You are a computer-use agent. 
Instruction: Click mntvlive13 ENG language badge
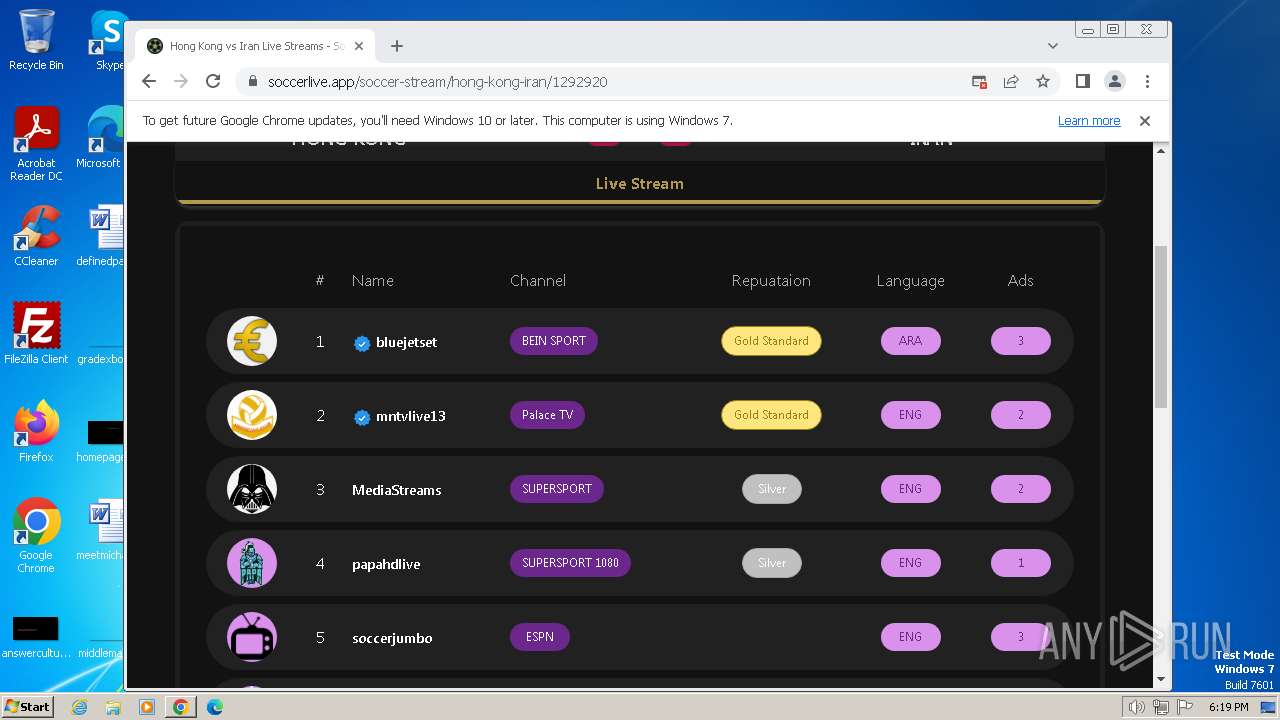click(x=910, y=415)
